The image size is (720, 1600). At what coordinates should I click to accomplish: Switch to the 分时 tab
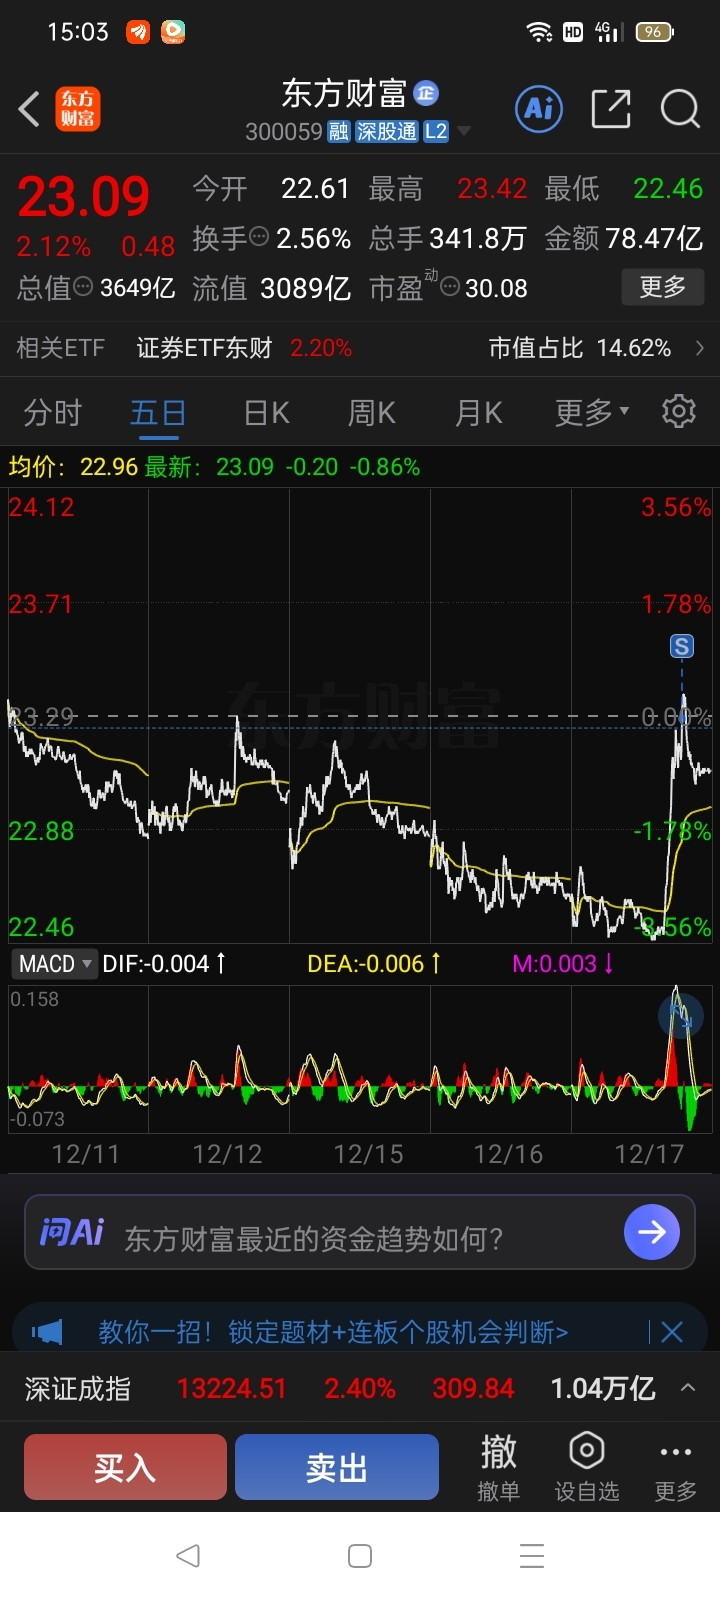pos(52,412)
